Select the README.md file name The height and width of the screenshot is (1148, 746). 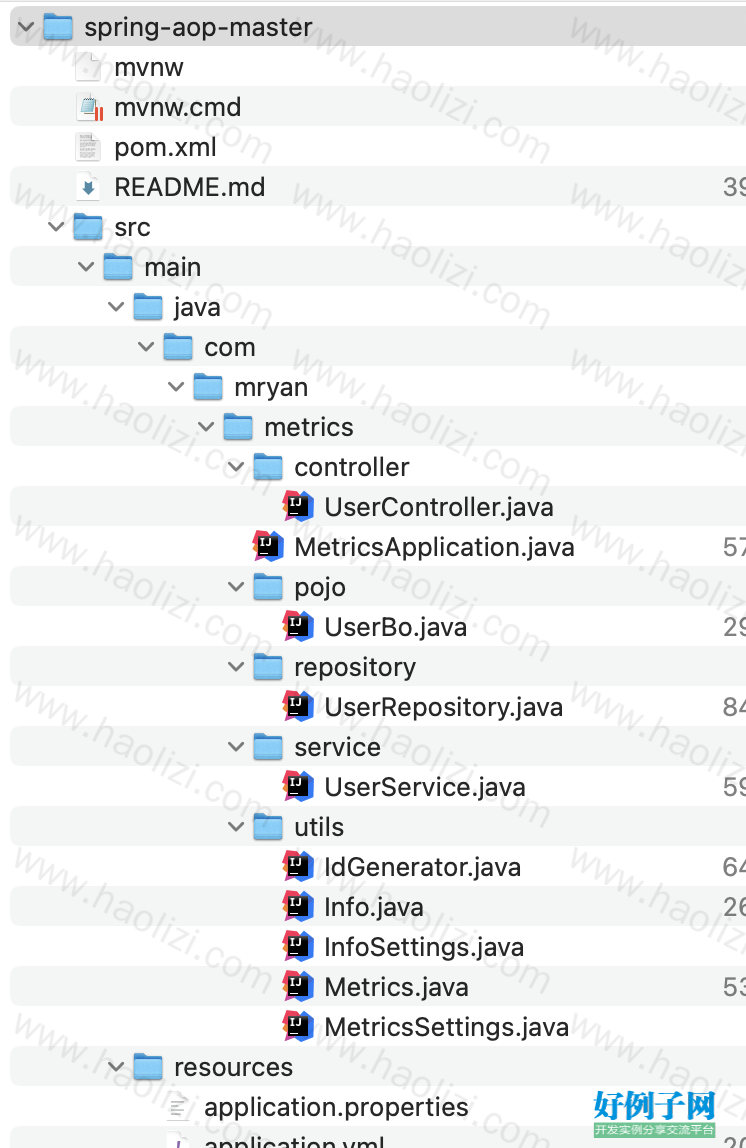click(190, 187)
